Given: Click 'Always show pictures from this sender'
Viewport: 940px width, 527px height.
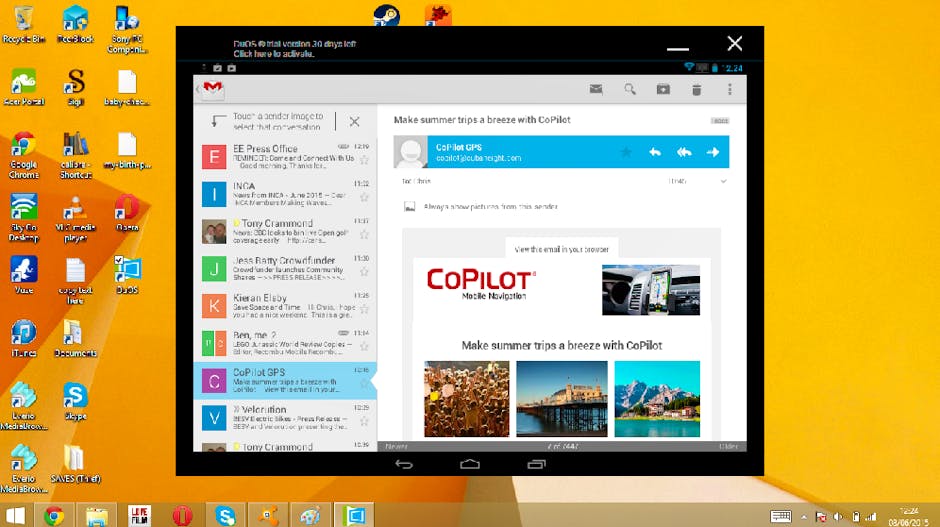Looking at the screenshot, I should (x=491, y=207).
